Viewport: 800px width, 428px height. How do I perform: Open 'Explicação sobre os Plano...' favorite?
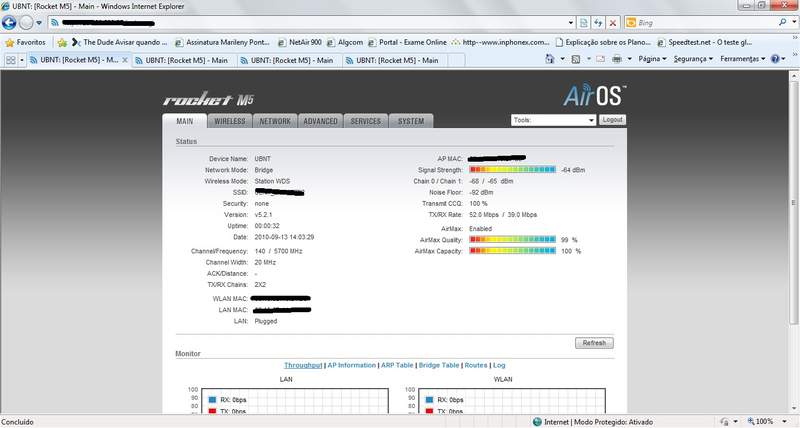click(x=604, y=42)
